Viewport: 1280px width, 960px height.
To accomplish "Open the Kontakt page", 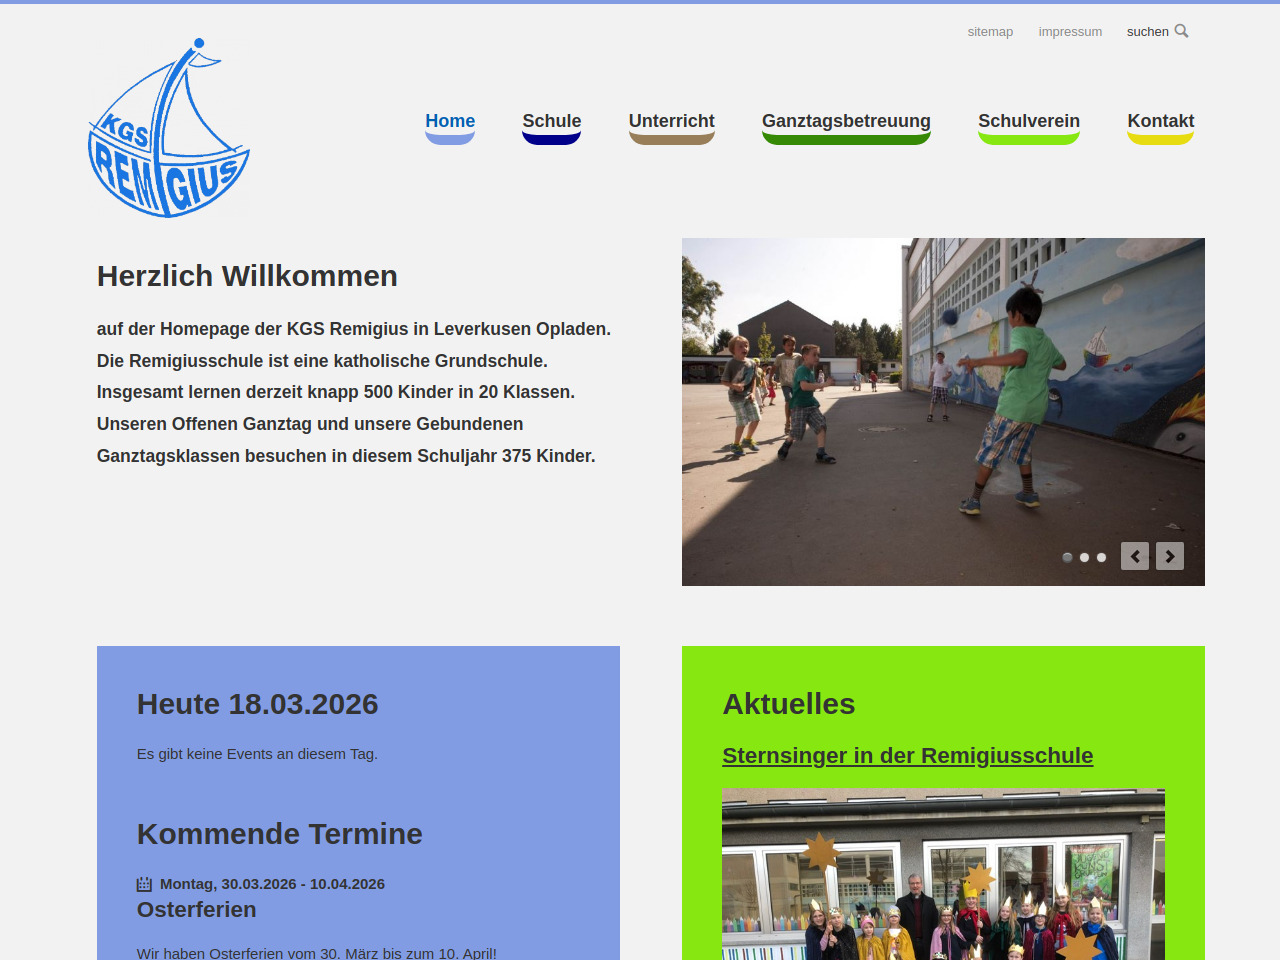I will pos(1160,121).
